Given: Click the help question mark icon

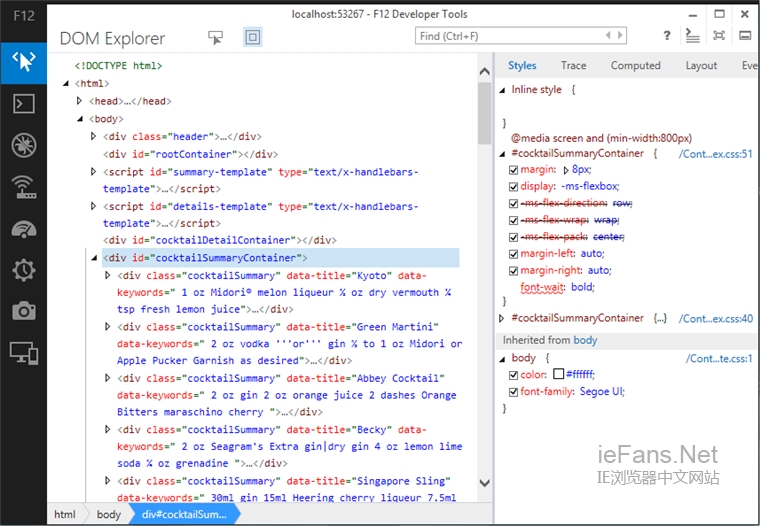Looking at the screenshot, I should pyautogui.click(x=667, y=35).
